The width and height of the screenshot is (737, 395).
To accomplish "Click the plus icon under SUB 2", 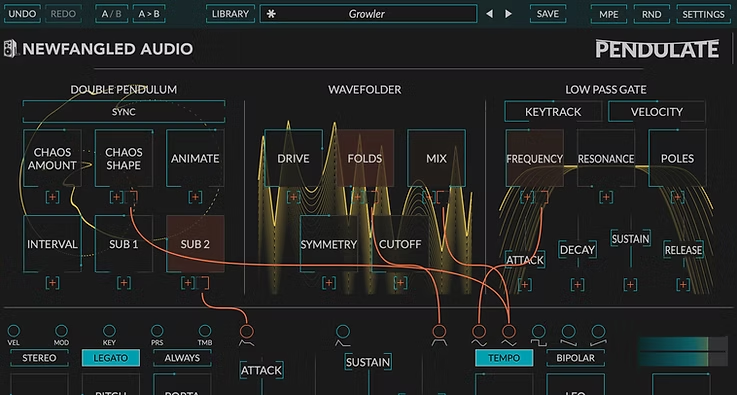I will [188, 283].
